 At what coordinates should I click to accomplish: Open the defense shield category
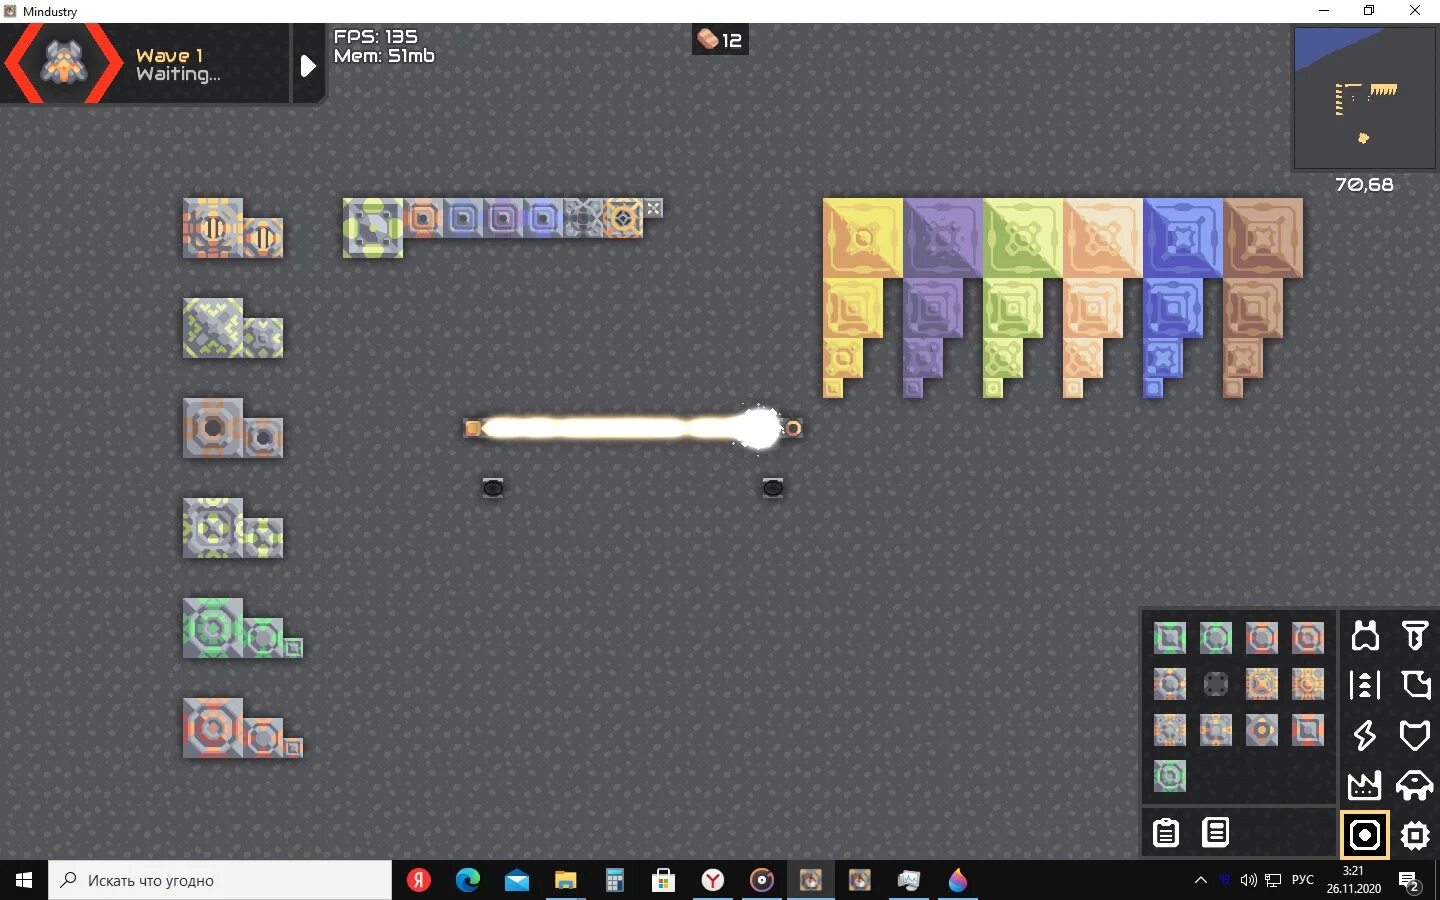pos(1414,735)
